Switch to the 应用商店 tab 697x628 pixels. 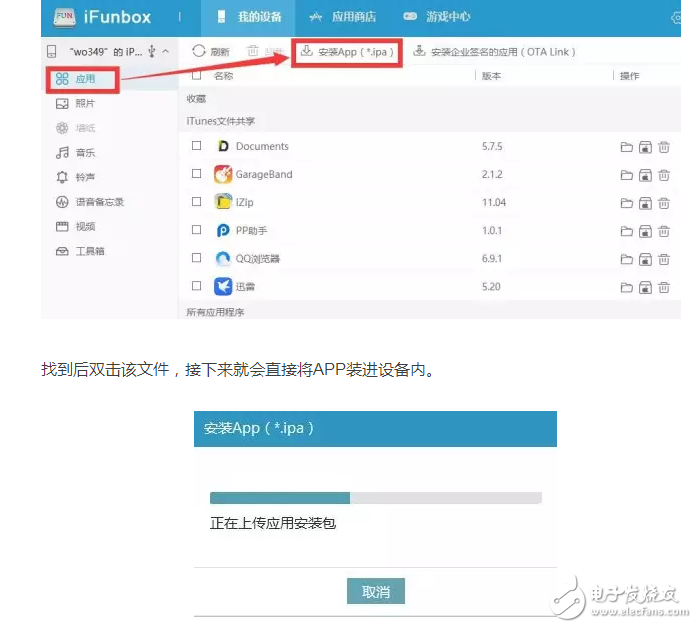coord(343,17)
